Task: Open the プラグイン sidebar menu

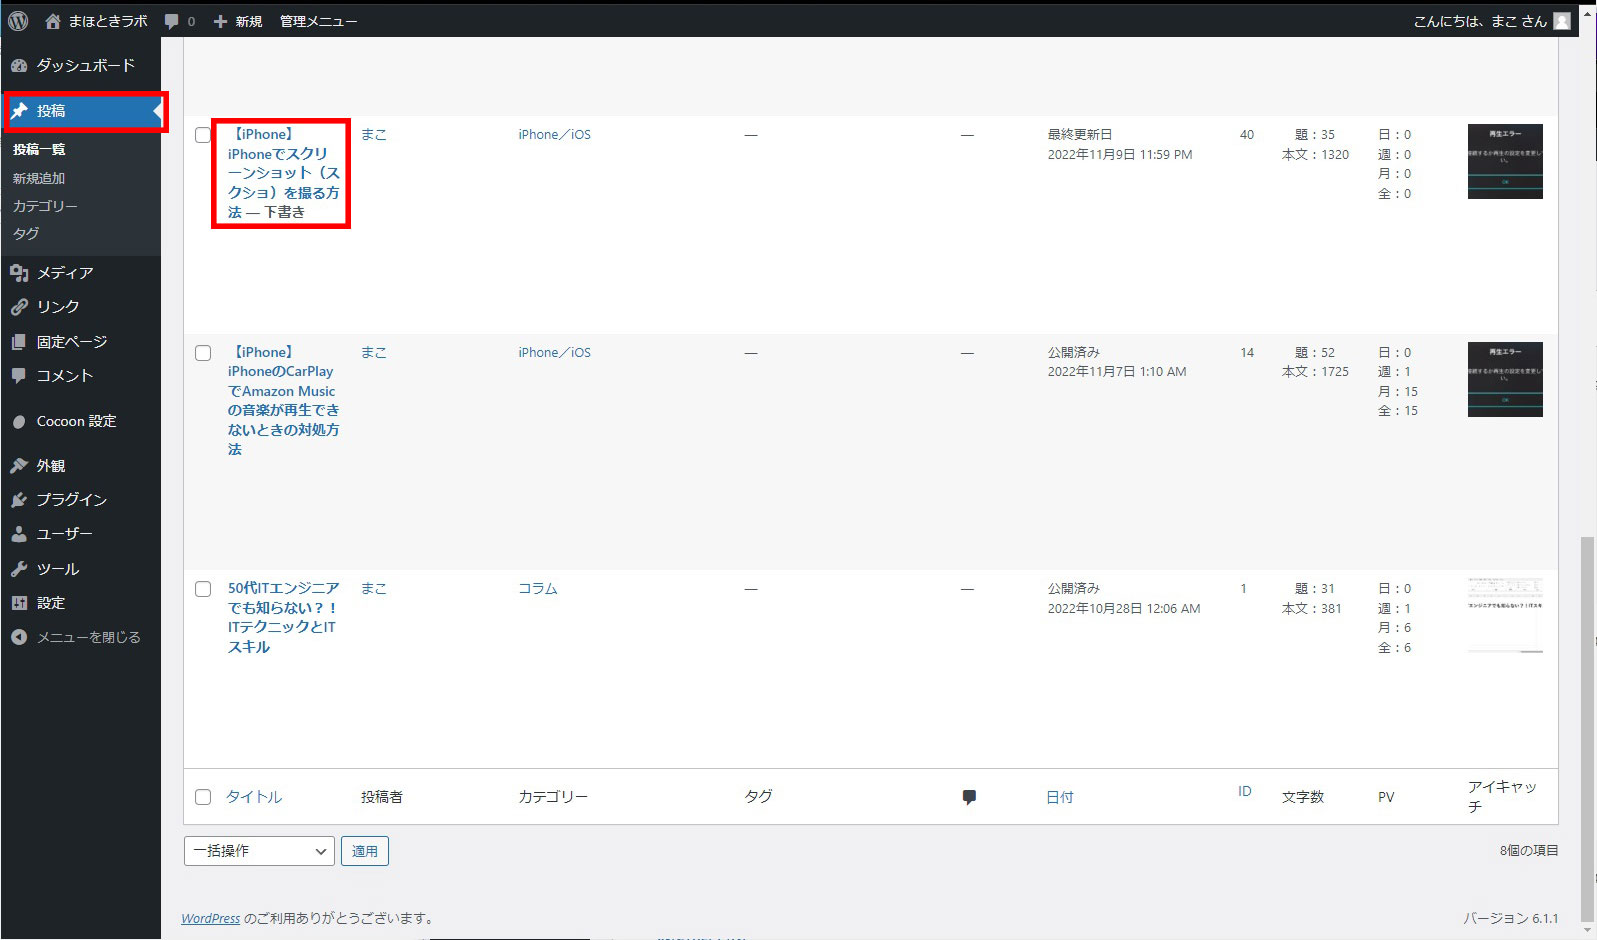Action: pos(71,499)
